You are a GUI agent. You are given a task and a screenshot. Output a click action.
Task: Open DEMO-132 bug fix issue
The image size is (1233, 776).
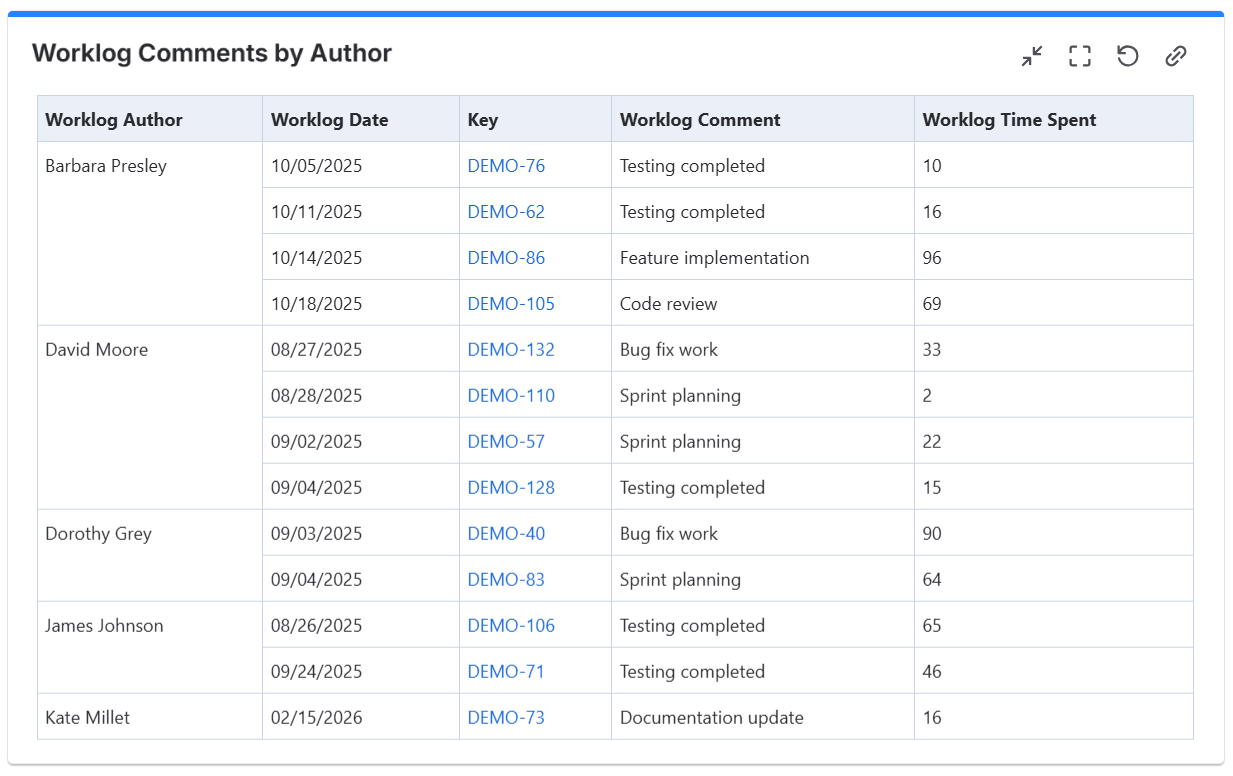511,349
